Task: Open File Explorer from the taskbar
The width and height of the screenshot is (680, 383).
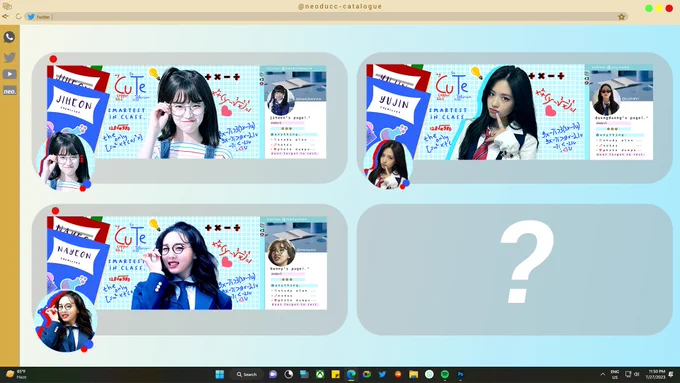Action: click(413, 374)
